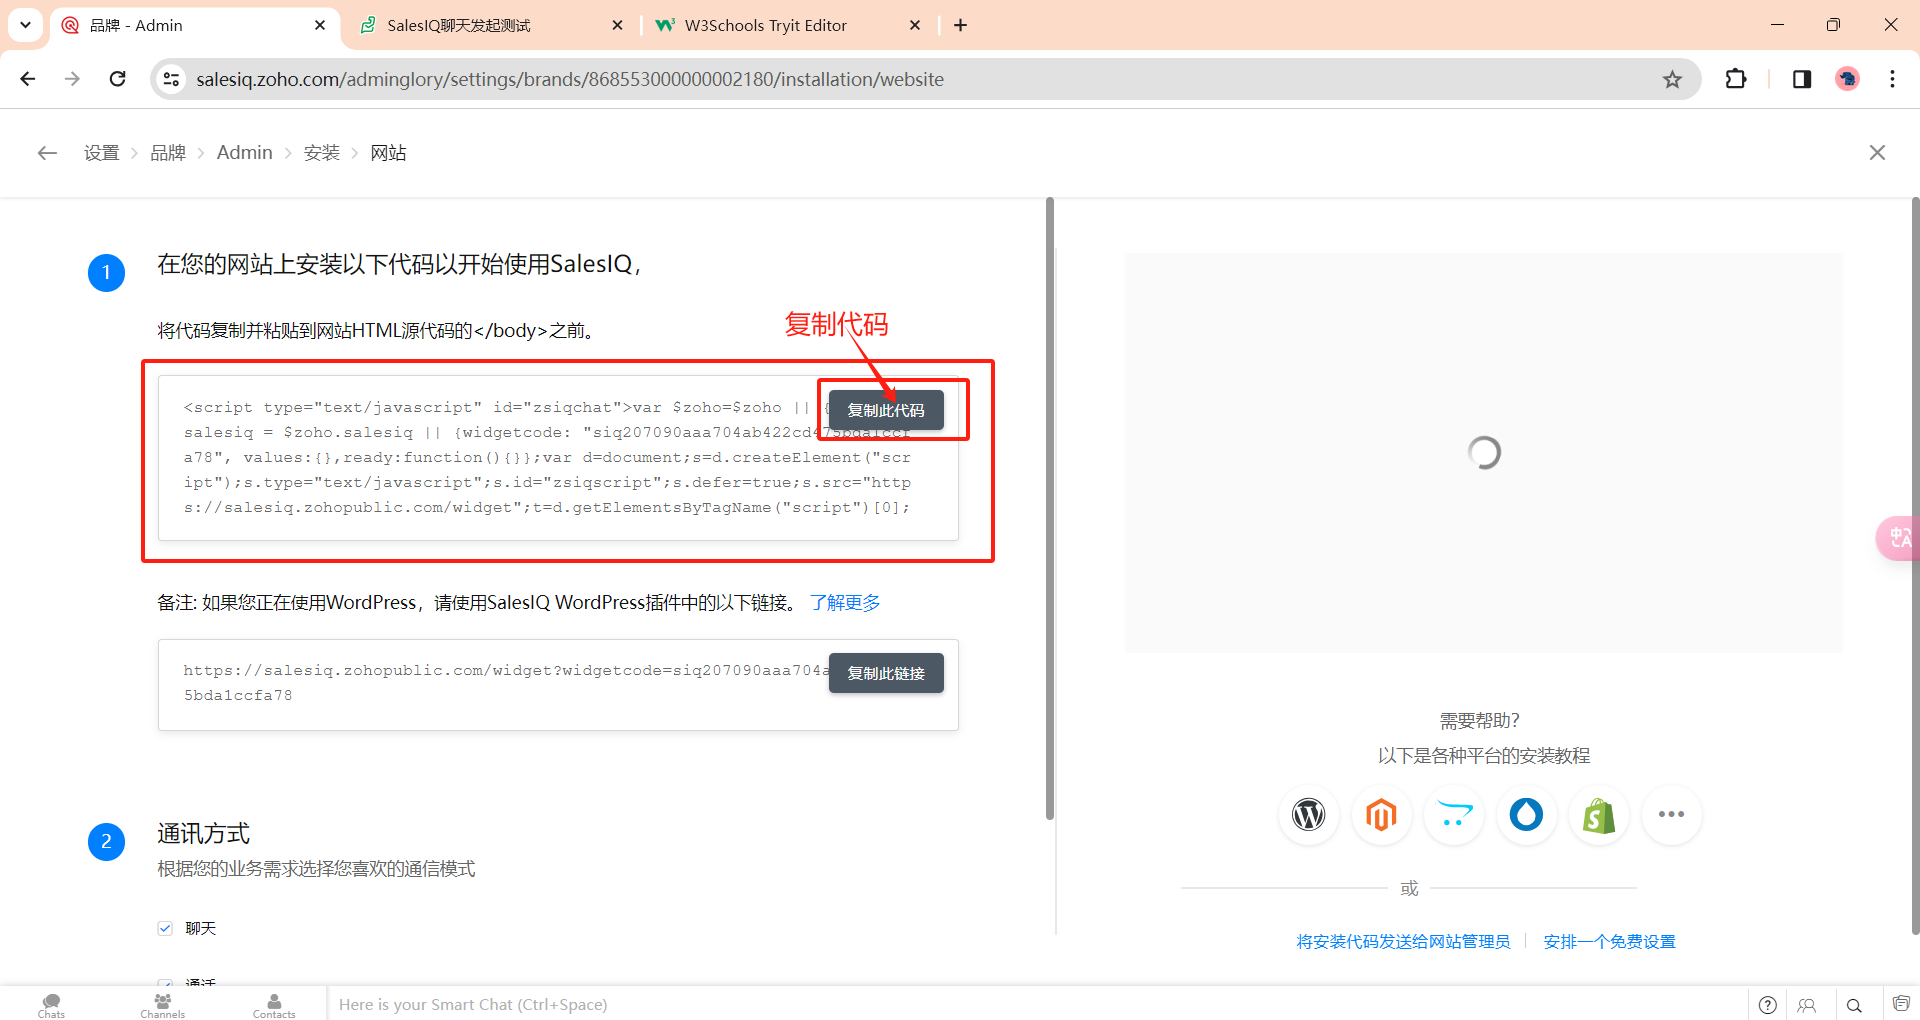Open the browser extensions puzzle icon
The width and height of the screenshot is (1920, 1020).
pos(1736,79)
